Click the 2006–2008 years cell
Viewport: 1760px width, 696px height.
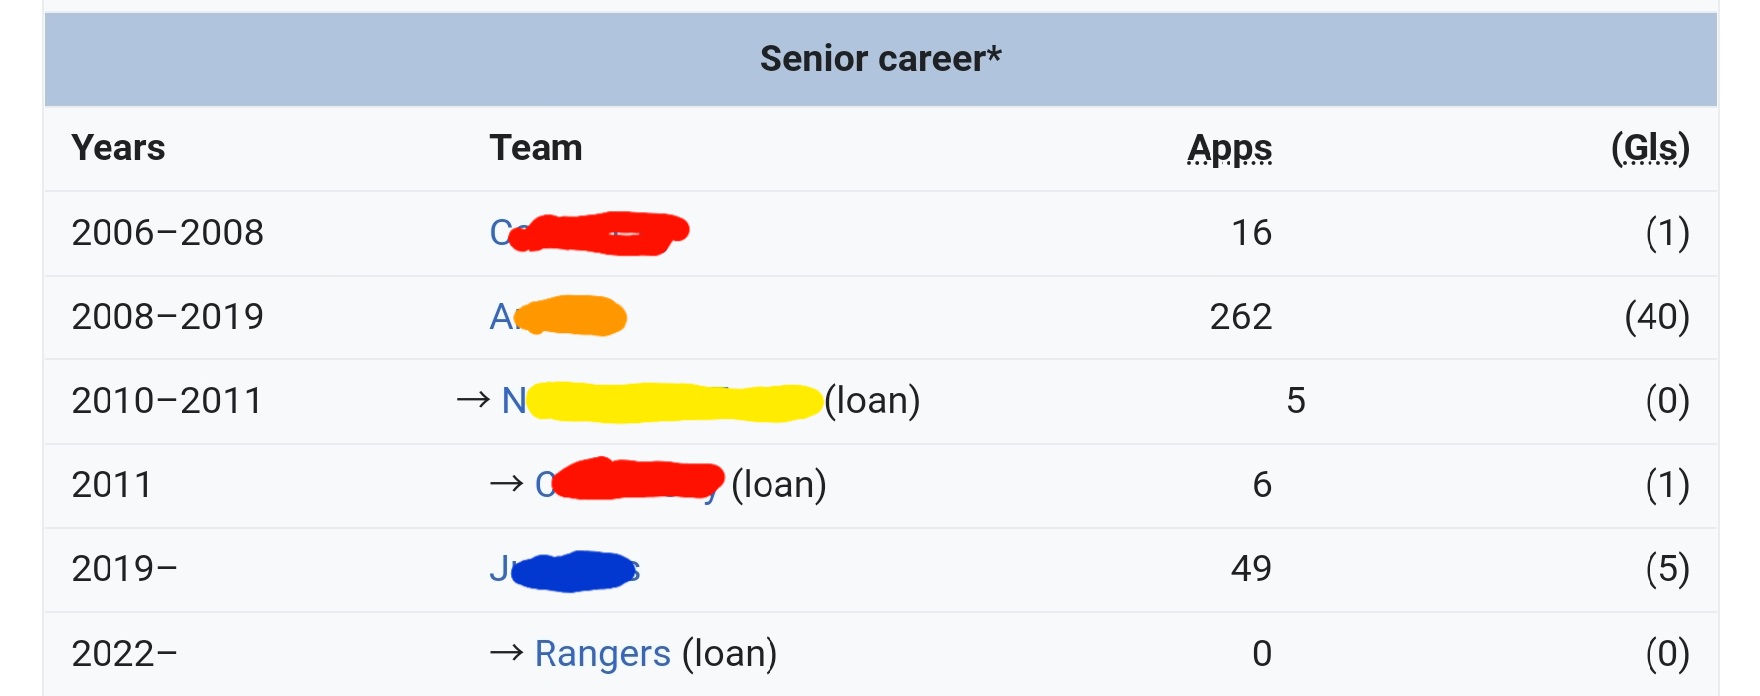(x=167, y=233)
